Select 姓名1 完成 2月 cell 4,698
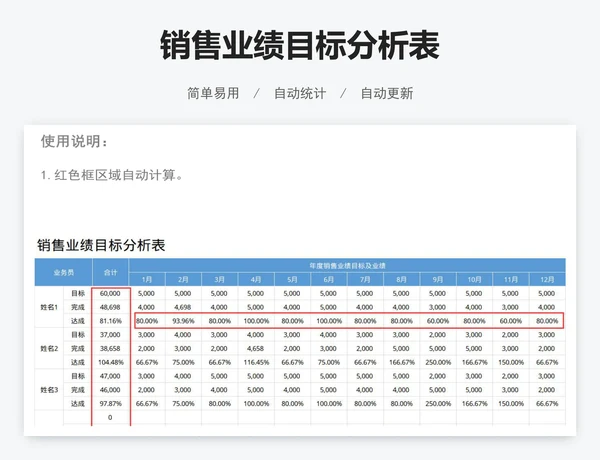 click(x=183, y=307)
